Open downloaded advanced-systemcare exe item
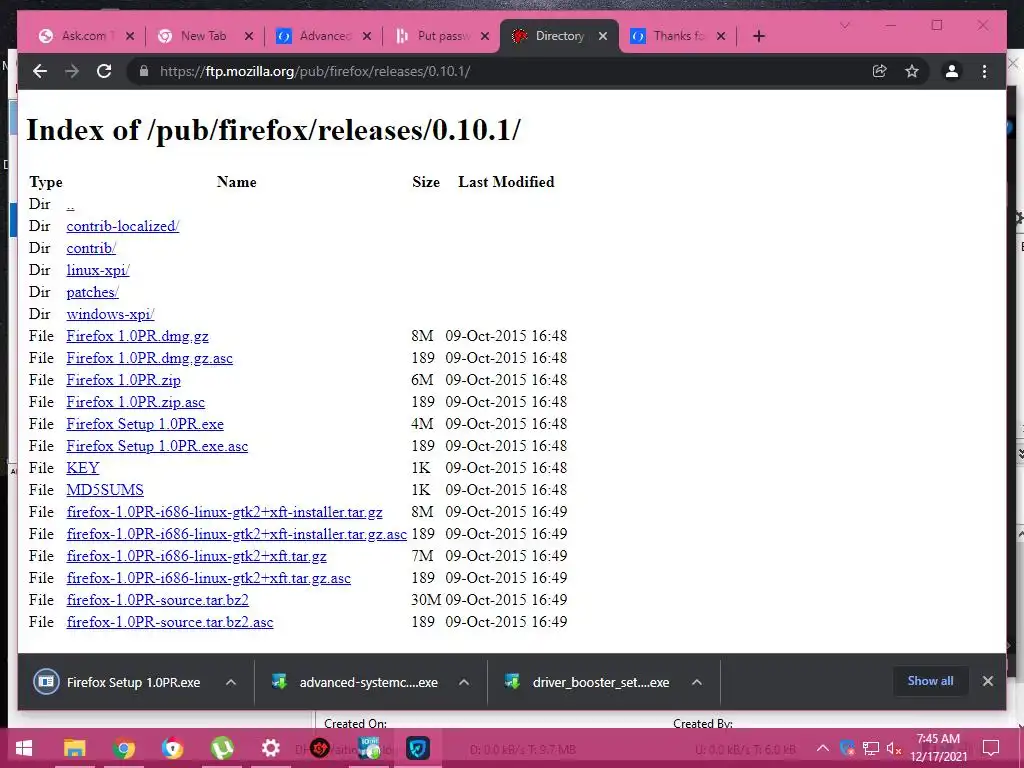This screenshot has width=1024, height=768. tap(355, 682)
